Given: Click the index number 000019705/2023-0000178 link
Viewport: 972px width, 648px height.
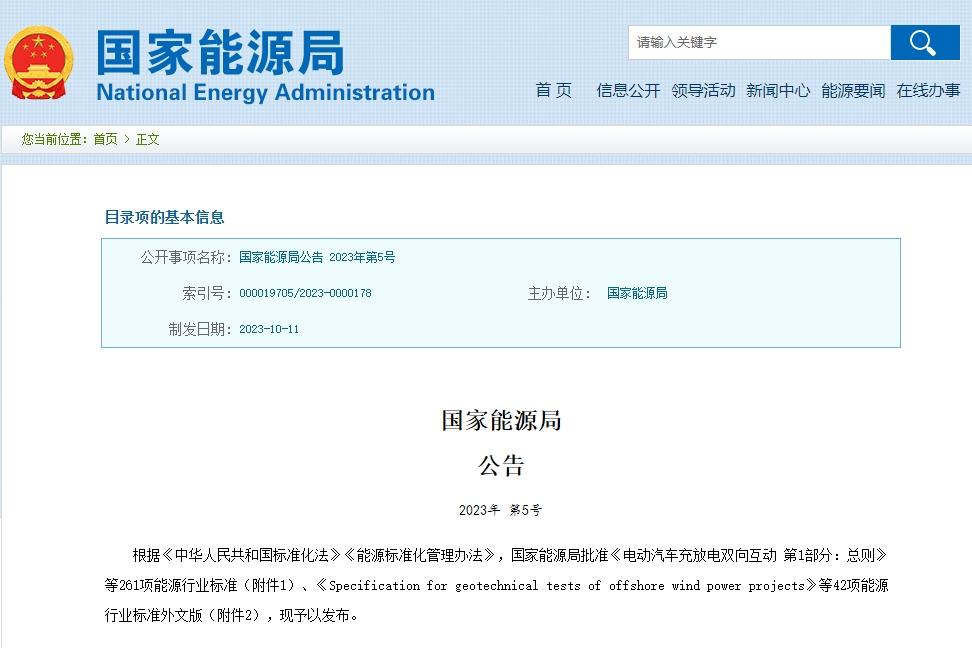Looking at the screenshot, I should point(306,294).
